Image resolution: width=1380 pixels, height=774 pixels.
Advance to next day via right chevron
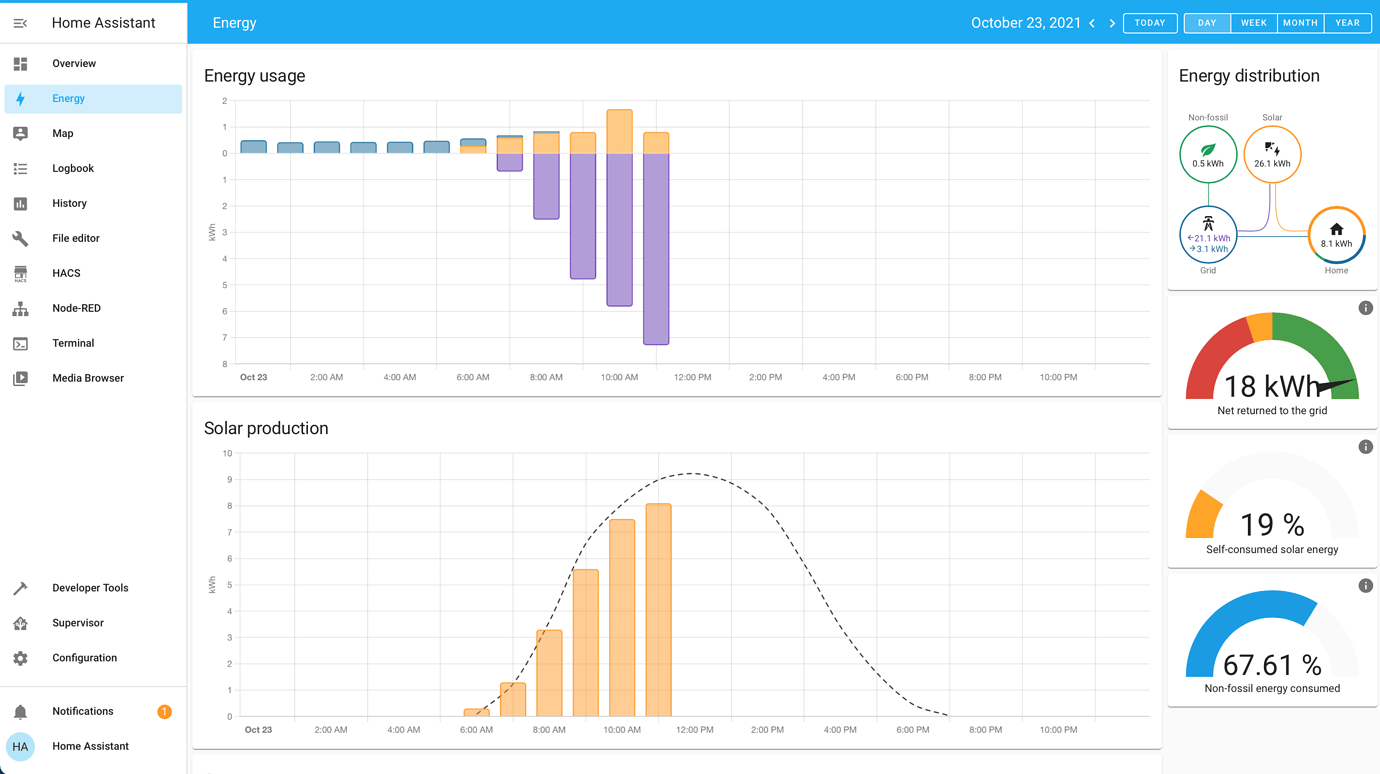click(1112, 22)
